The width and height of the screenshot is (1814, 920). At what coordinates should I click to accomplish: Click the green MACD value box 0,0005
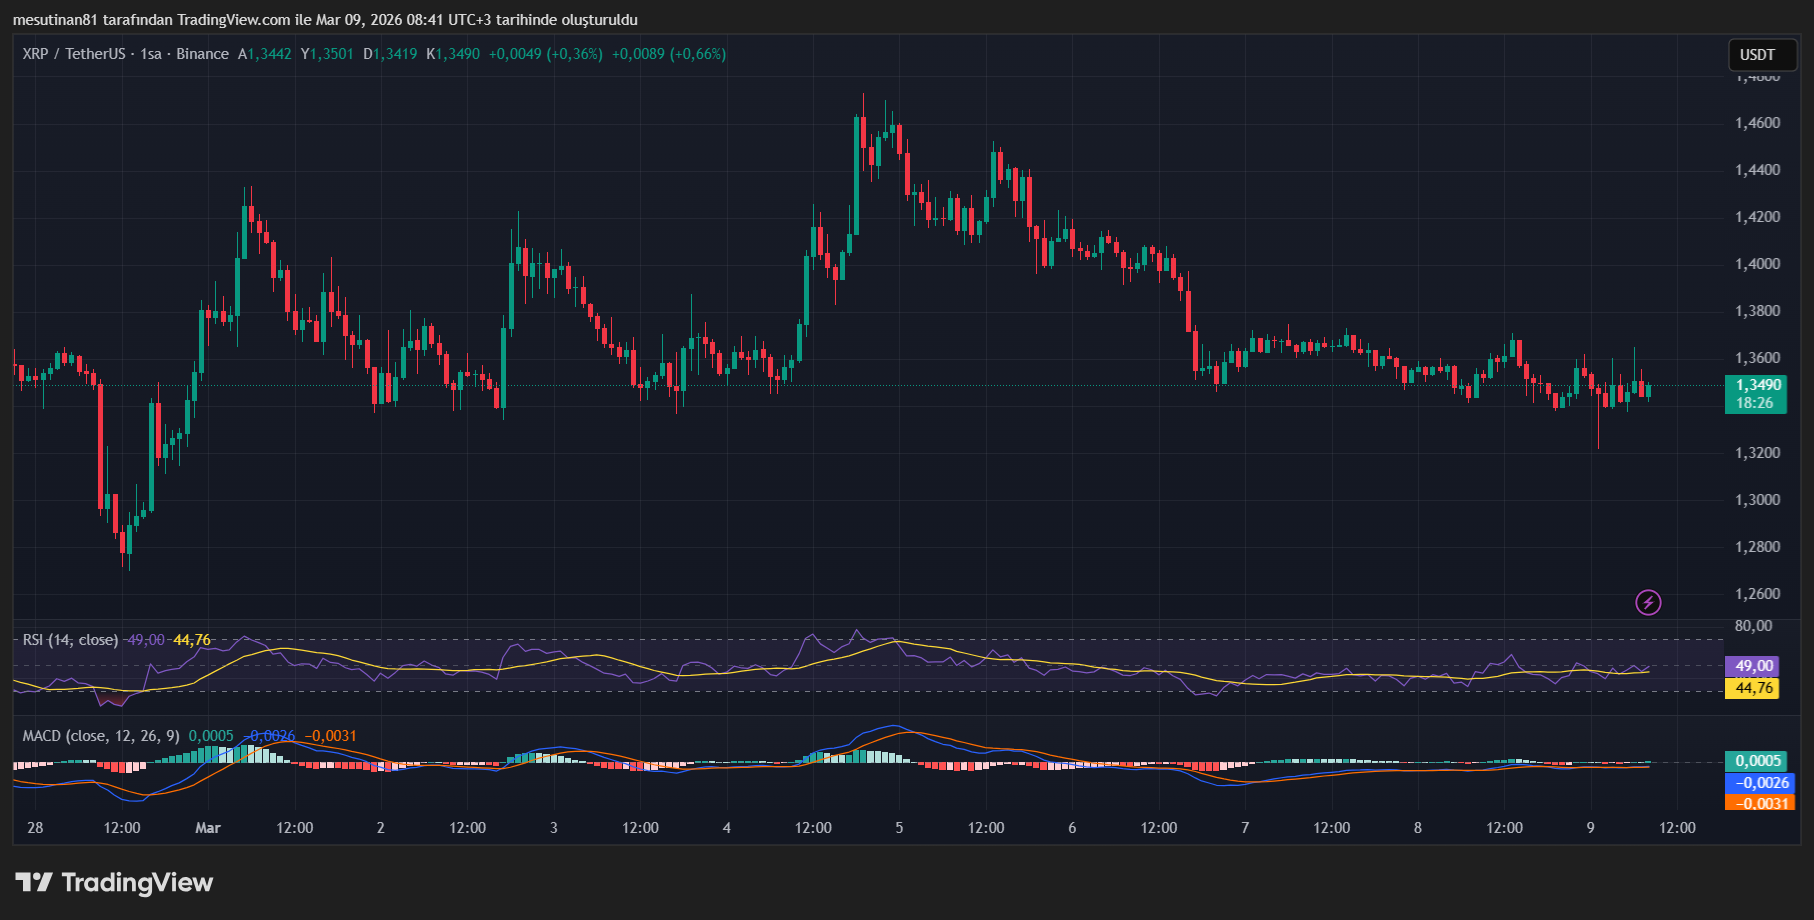coord(1755,761)
